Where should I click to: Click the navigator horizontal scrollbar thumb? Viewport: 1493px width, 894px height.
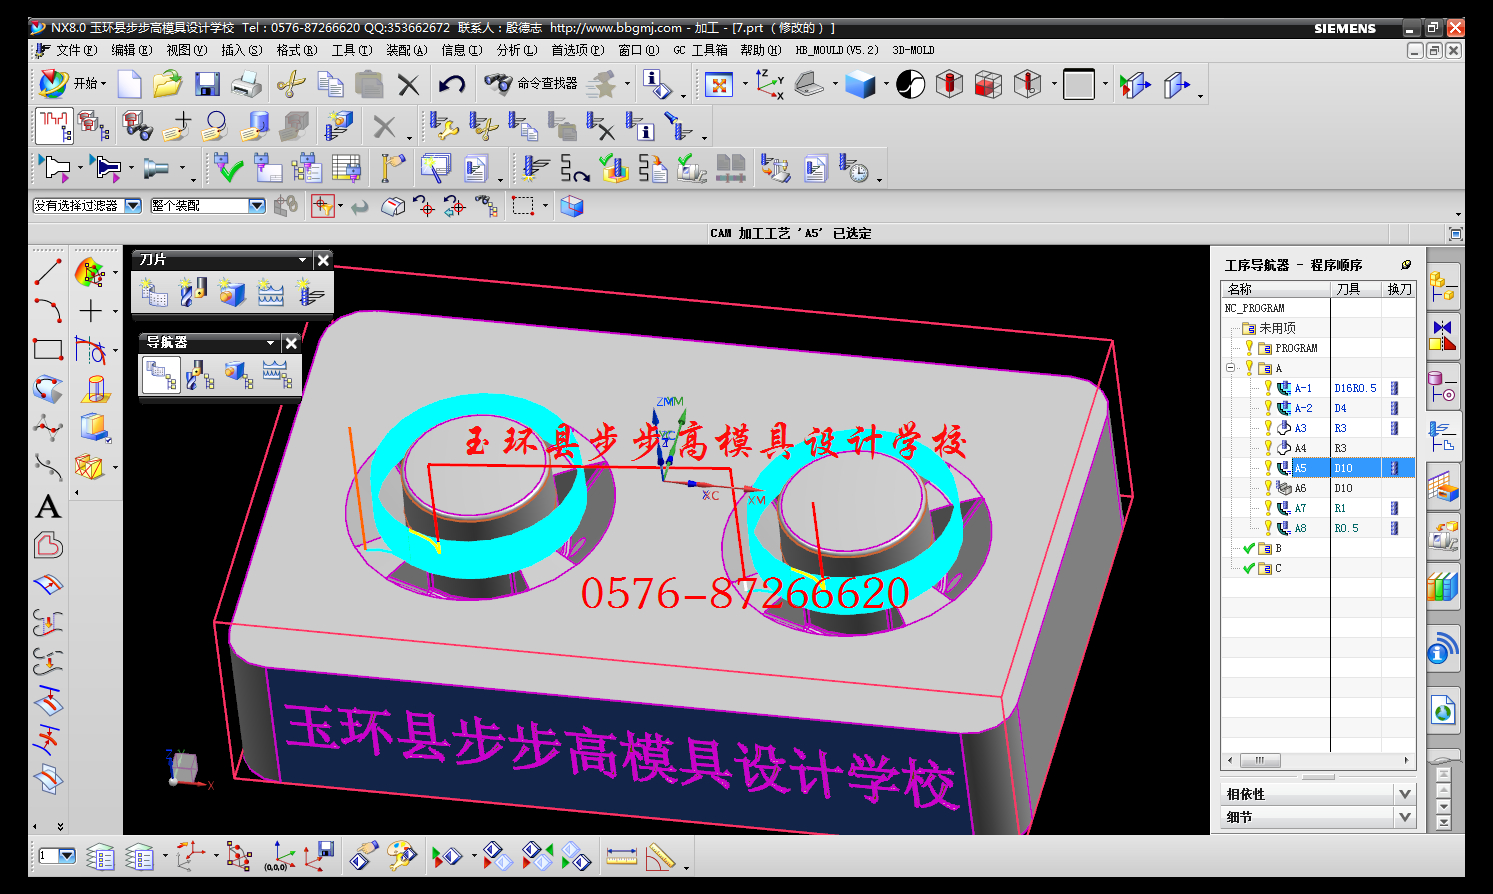(1259, 760)
